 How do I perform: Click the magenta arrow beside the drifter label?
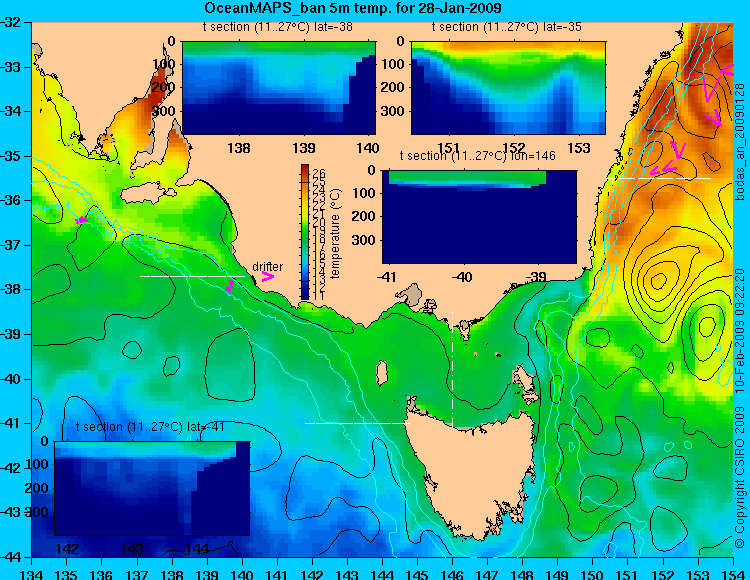pyautogui.click(x=267, y=277)
